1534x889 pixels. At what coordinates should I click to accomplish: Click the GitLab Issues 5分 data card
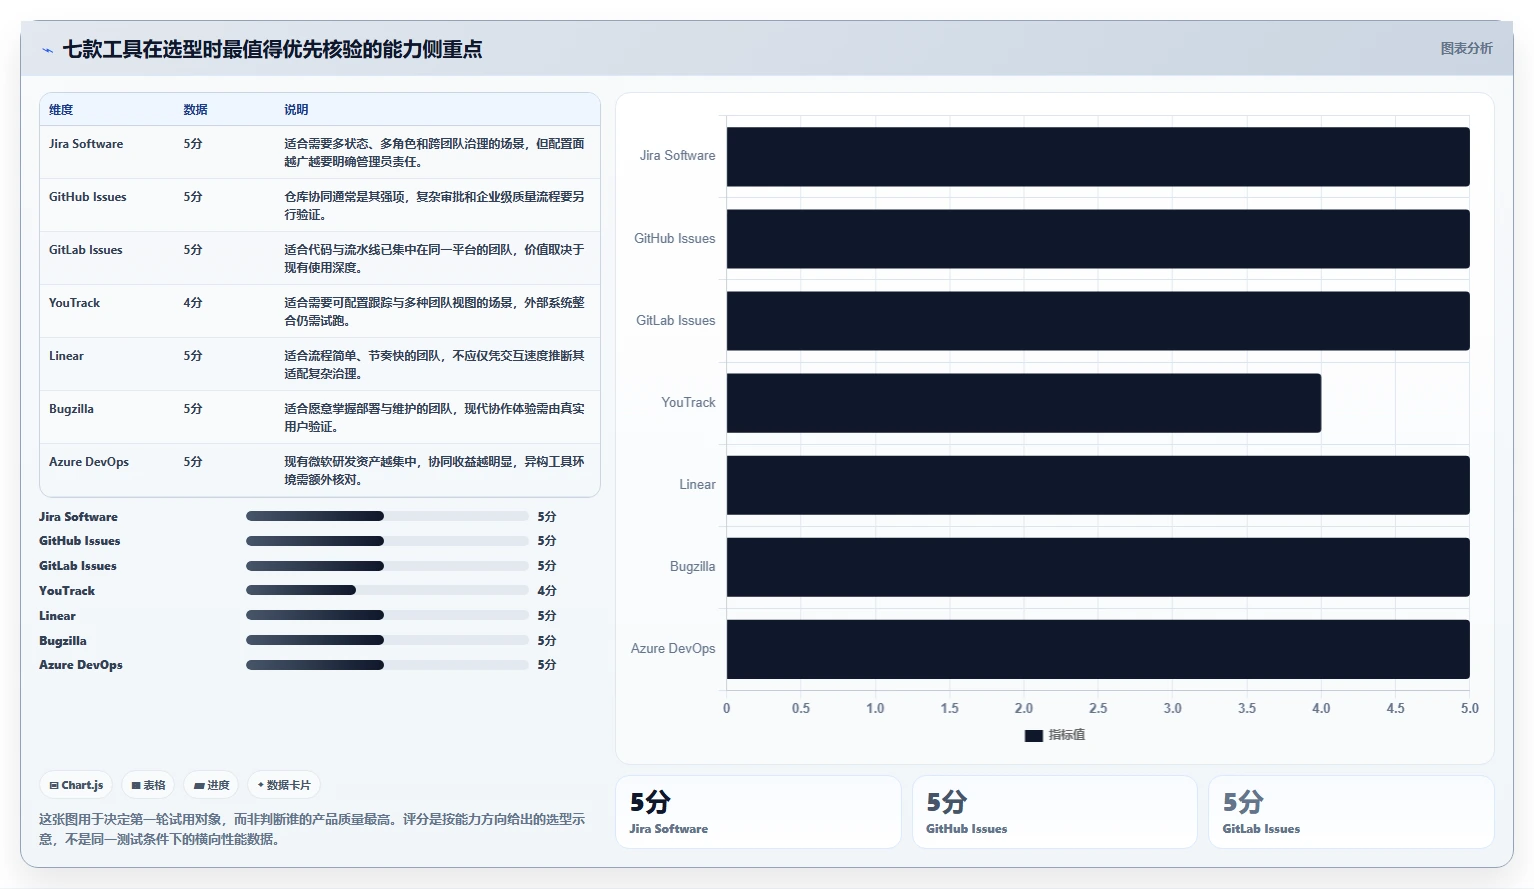click(x=1351, y=812)
